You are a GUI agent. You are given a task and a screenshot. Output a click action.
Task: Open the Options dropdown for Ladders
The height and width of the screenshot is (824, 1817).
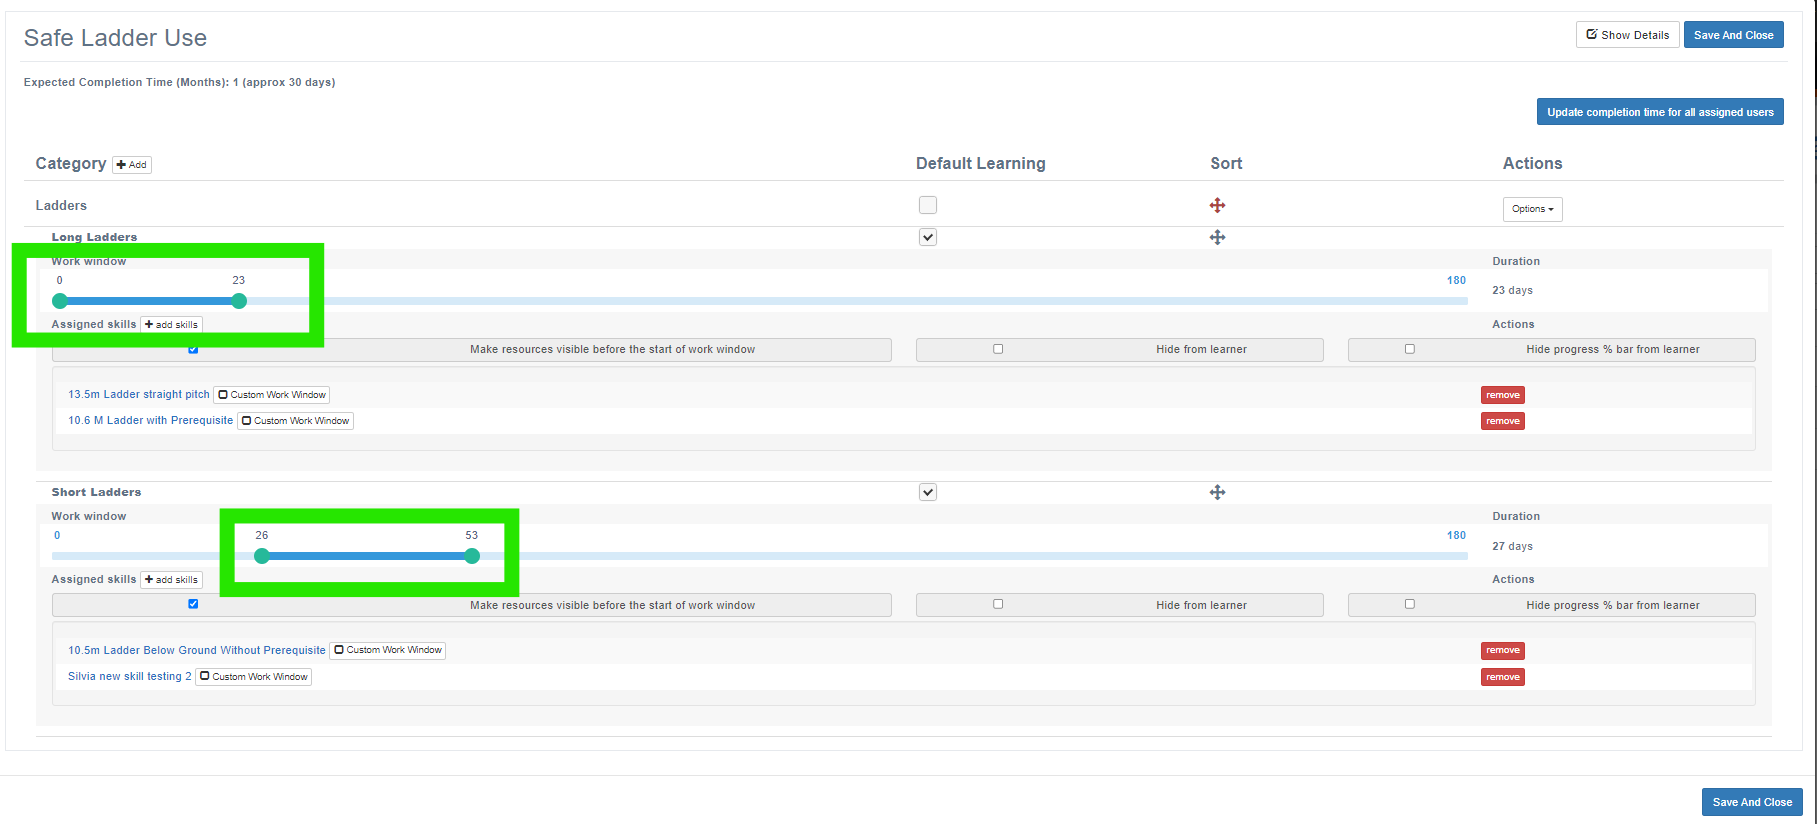coord(1532,209)
